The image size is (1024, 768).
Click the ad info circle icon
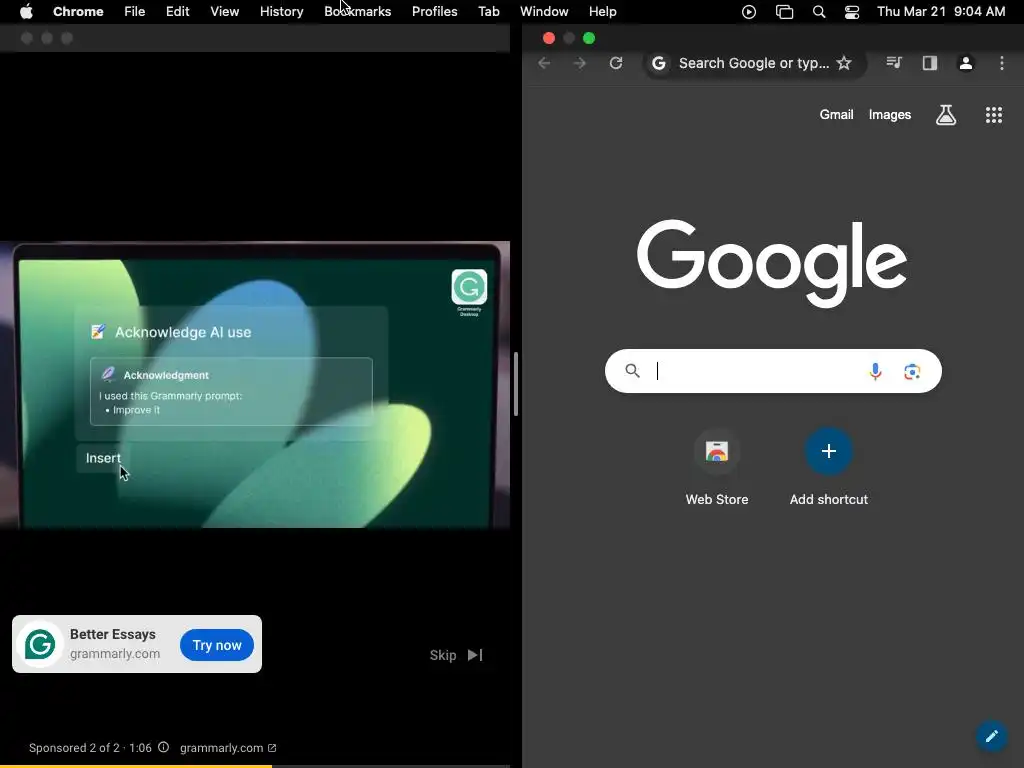pos(163,747)
